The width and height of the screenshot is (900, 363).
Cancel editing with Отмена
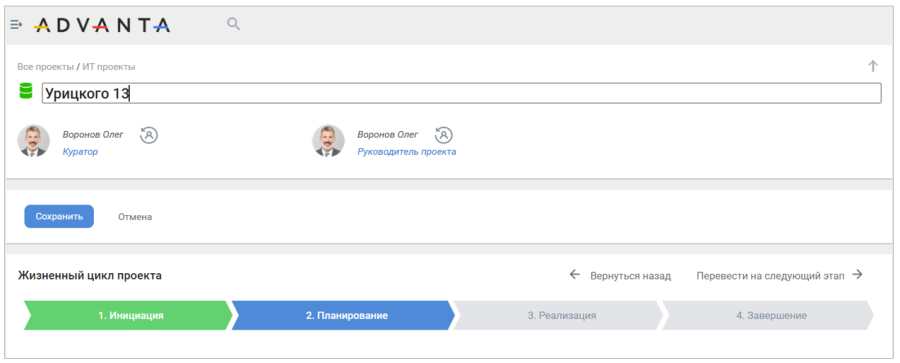[135, 217]
